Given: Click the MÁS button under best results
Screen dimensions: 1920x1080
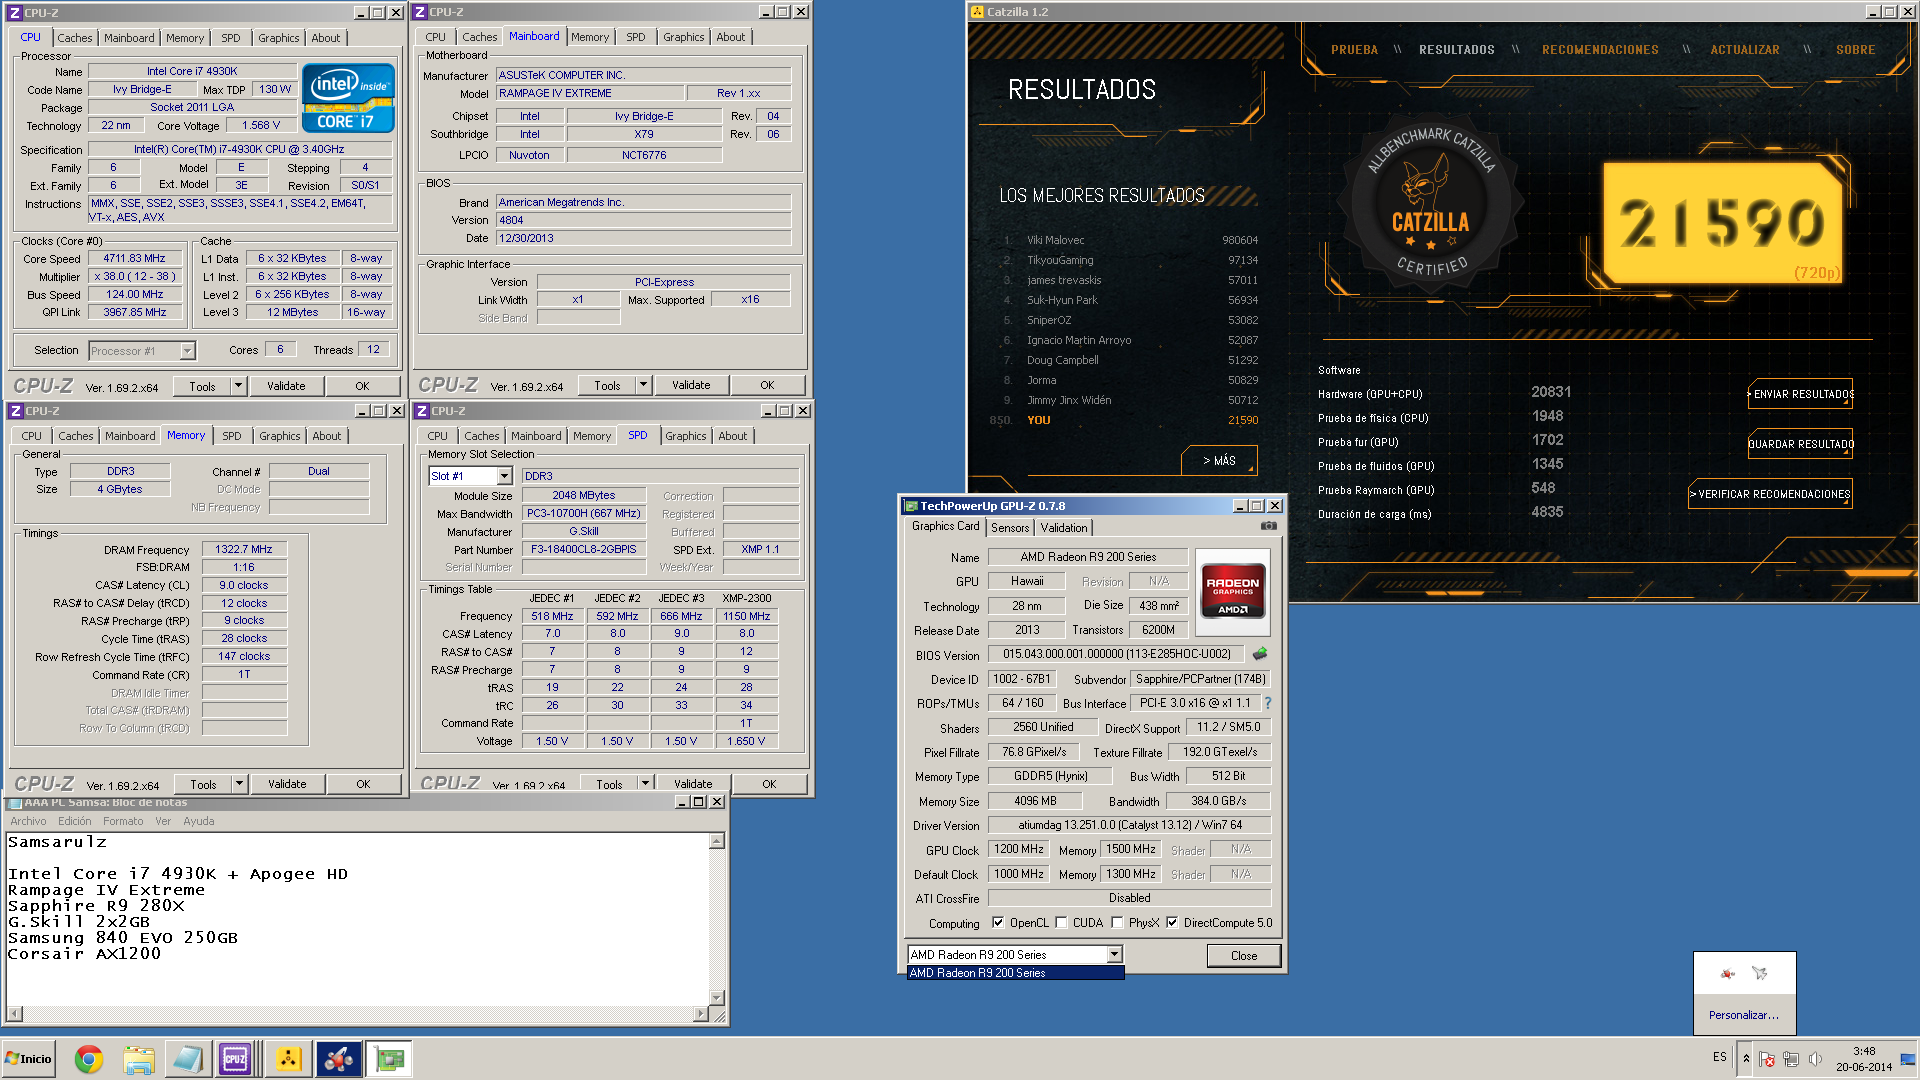Looking at the screenshot, I should coord(1219,461).
